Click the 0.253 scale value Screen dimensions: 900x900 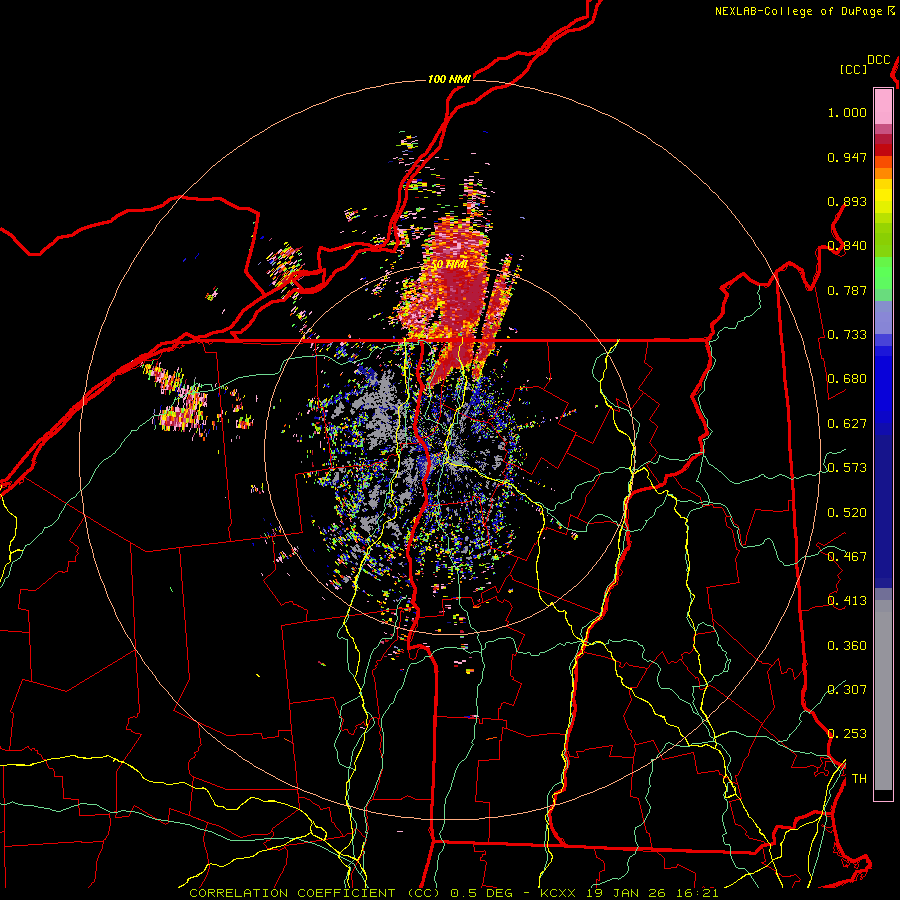tap(847, 734)
